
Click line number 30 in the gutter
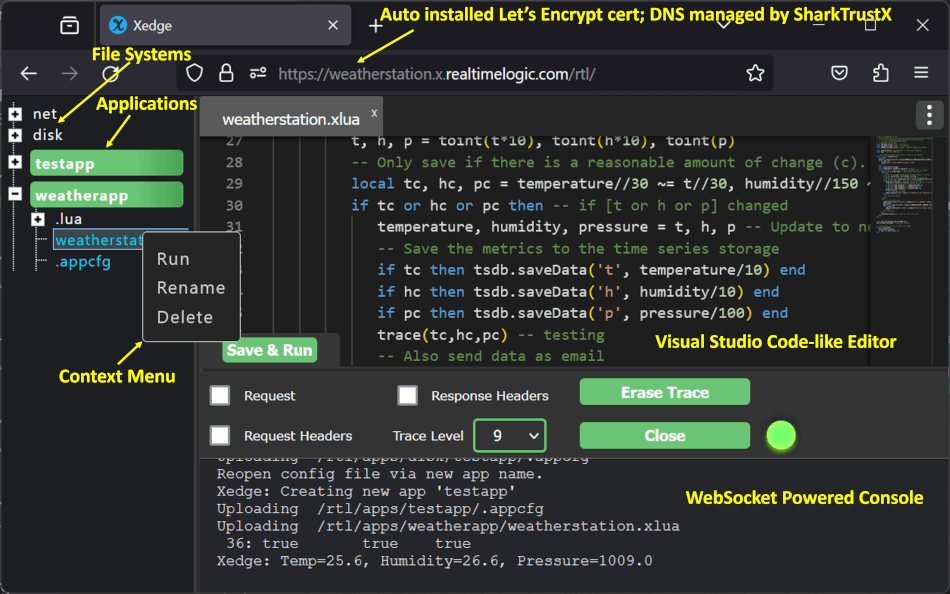pos(234,205)
